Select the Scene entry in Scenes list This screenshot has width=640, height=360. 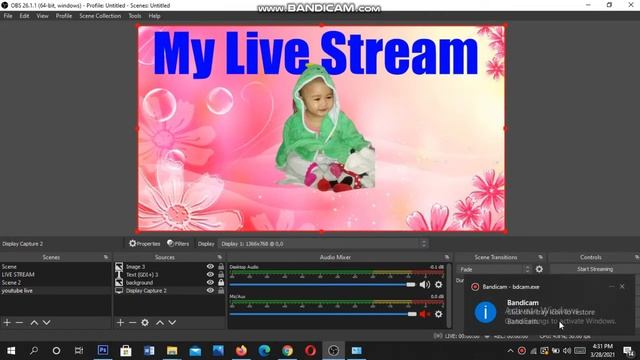tap(56, 267)
